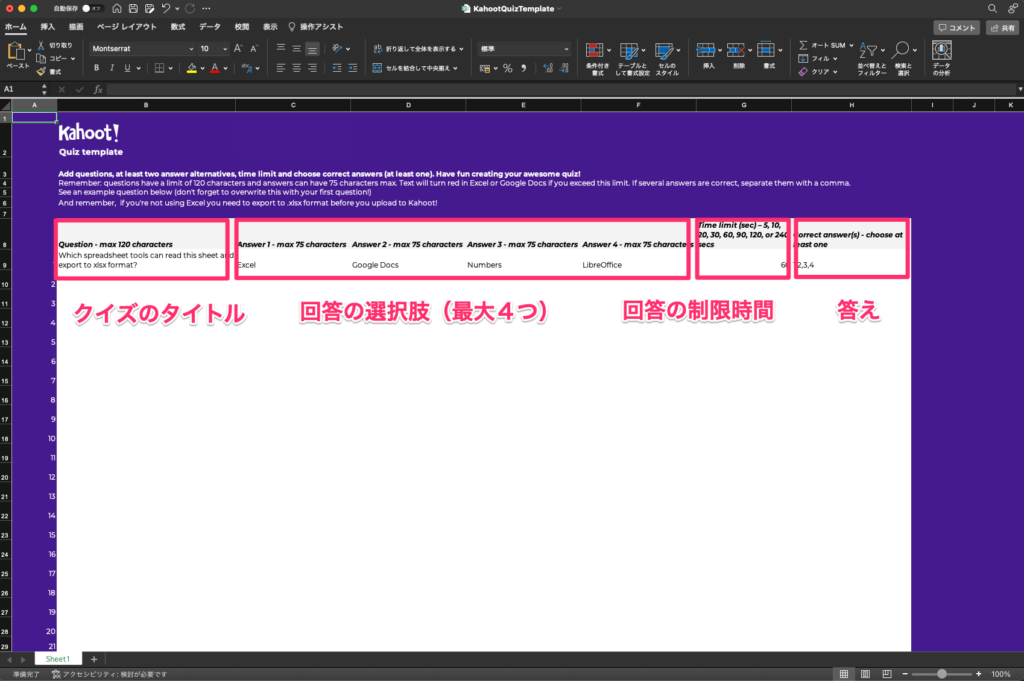Expand the セルを結合して中央揃え merge dropdown
The width and height of the screenshot is (1024, 681).
pos(455,68)
